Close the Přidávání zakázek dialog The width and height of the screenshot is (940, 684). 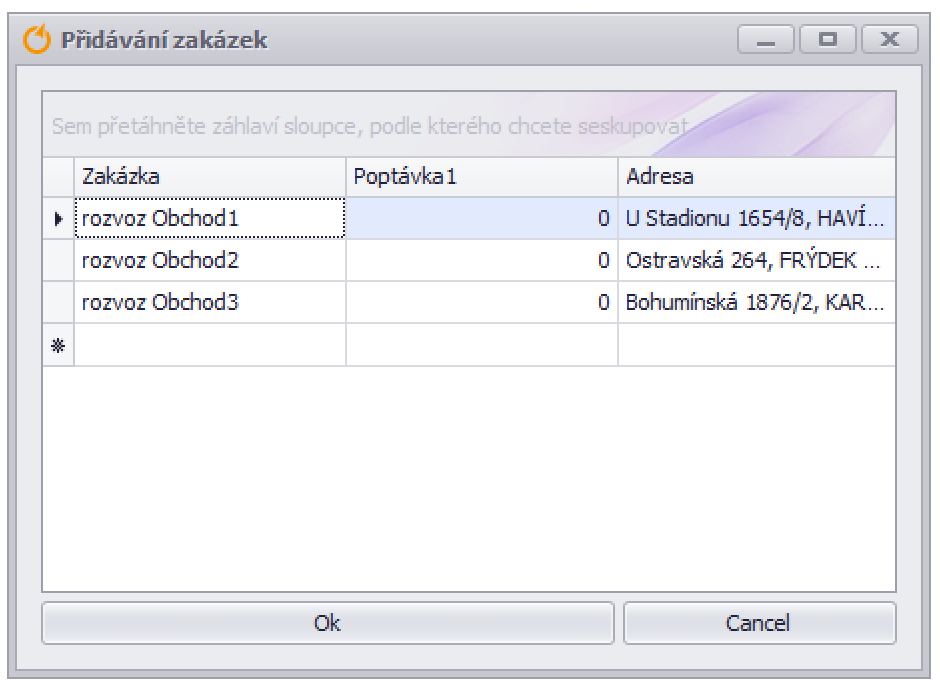click(x=890, y=40)
